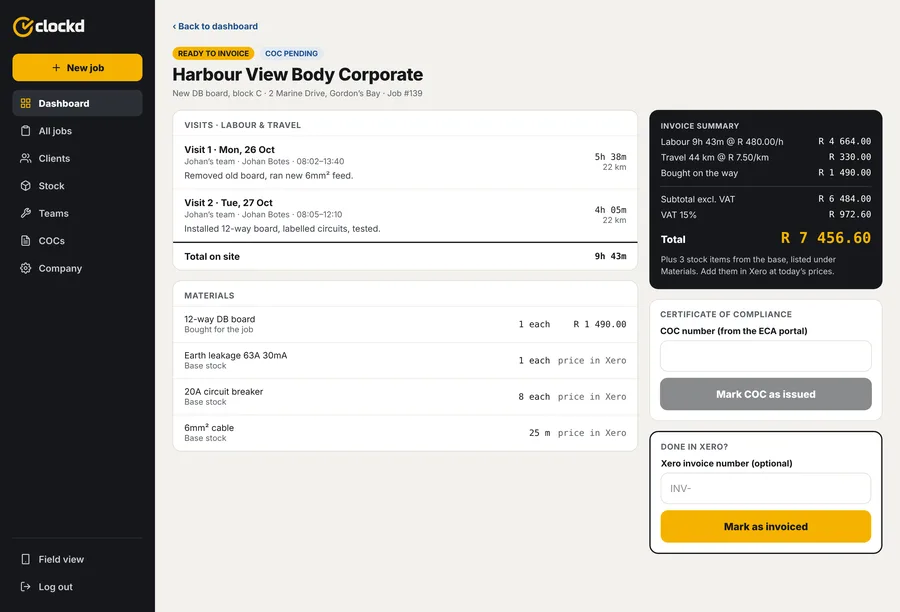Click the R 7 456.60 total amount
900x612 pixels.
tap(825, 238)
